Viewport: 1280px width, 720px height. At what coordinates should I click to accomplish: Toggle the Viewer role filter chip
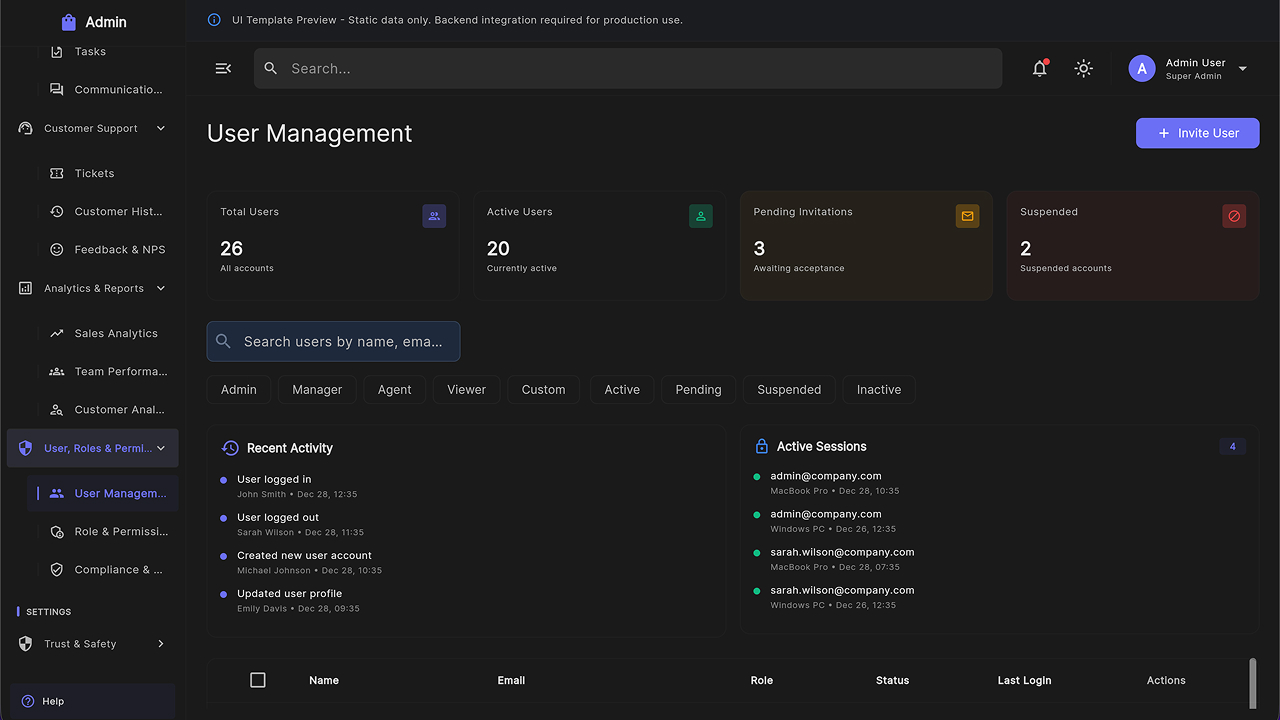[467, 390]
